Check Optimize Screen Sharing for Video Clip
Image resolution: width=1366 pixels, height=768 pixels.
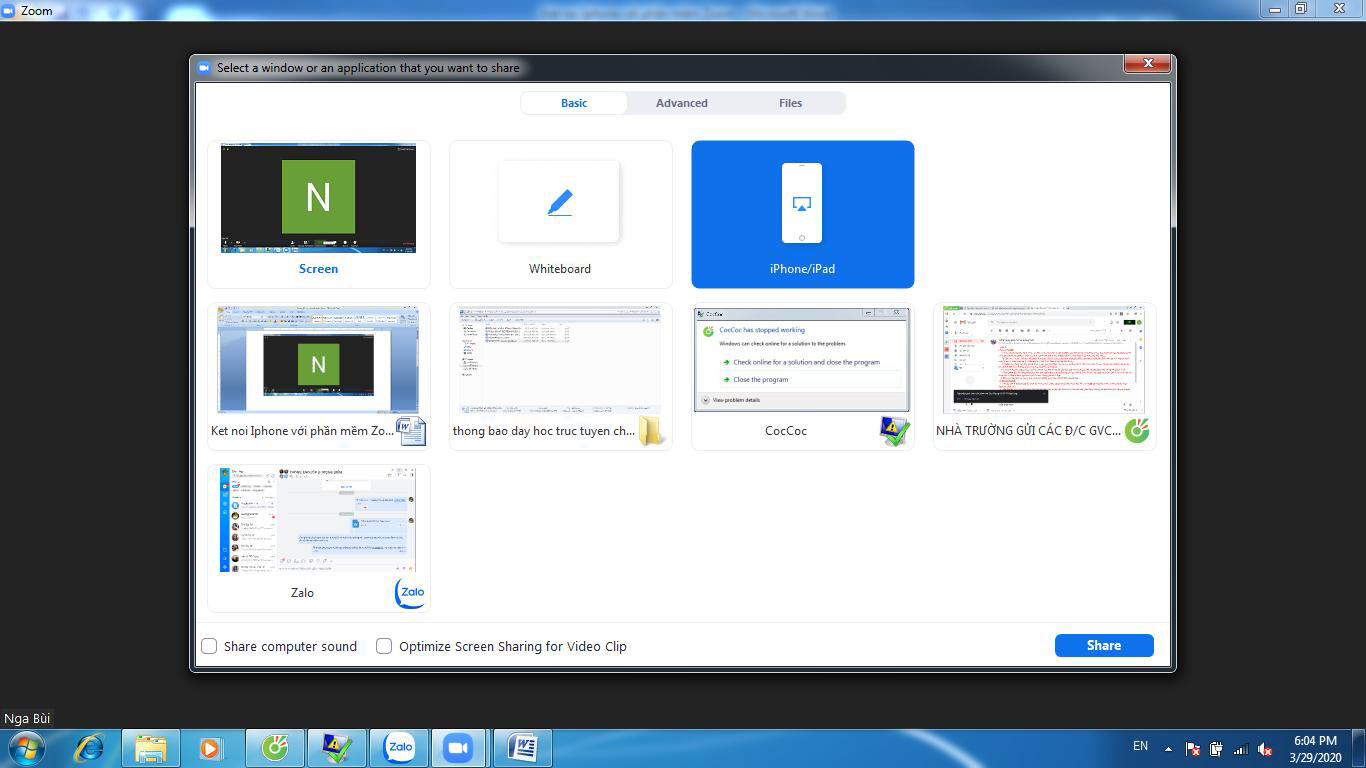[x=384, y=646]
